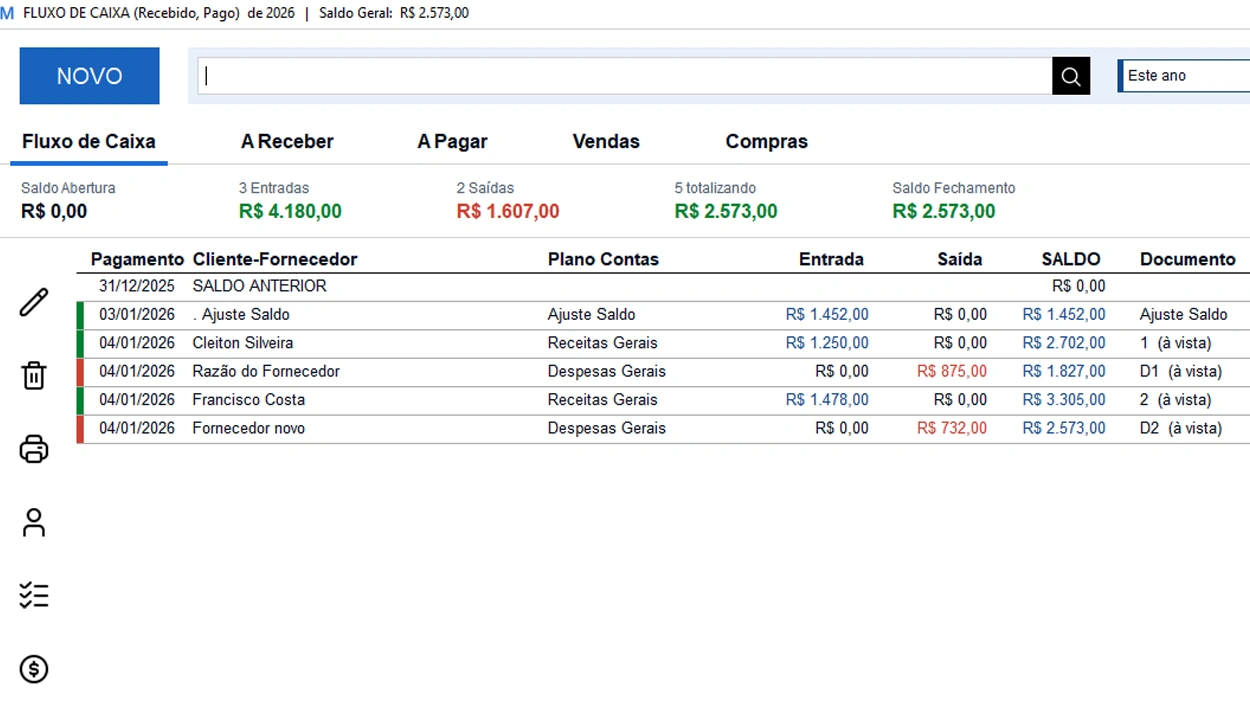Image resolution: width=1250 pixels, height=703 pixels.
Task: Click inside the search input field
Action: (620, 76)
